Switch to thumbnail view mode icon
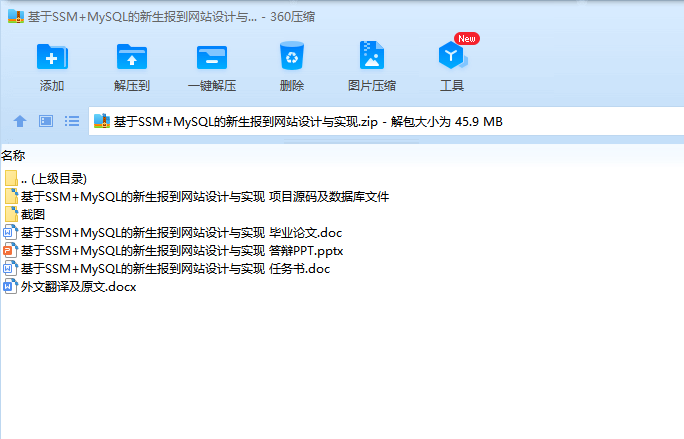Viewport: 684px width, 439px height. point(46,121)
